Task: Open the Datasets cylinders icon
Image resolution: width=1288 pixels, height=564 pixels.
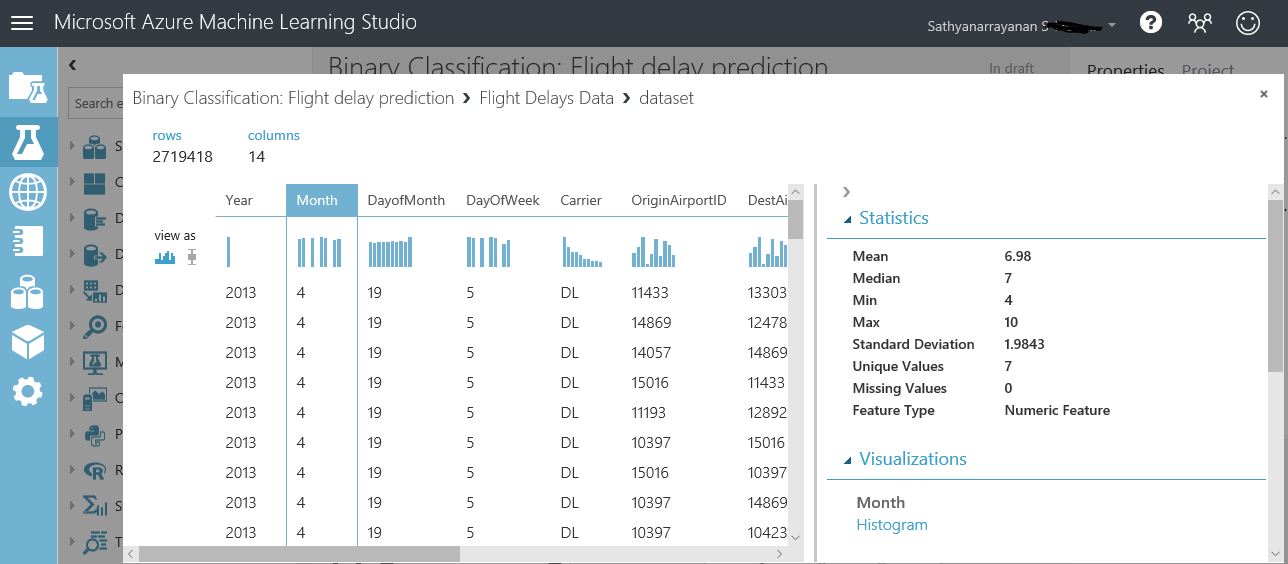Action: point(28,292)
